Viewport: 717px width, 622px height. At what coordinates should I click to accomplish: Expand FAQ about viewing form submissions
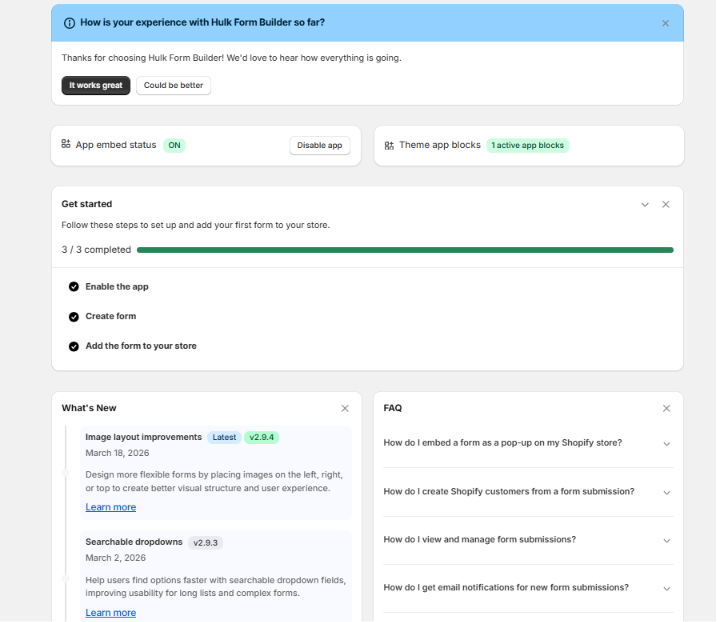(667, 541)
